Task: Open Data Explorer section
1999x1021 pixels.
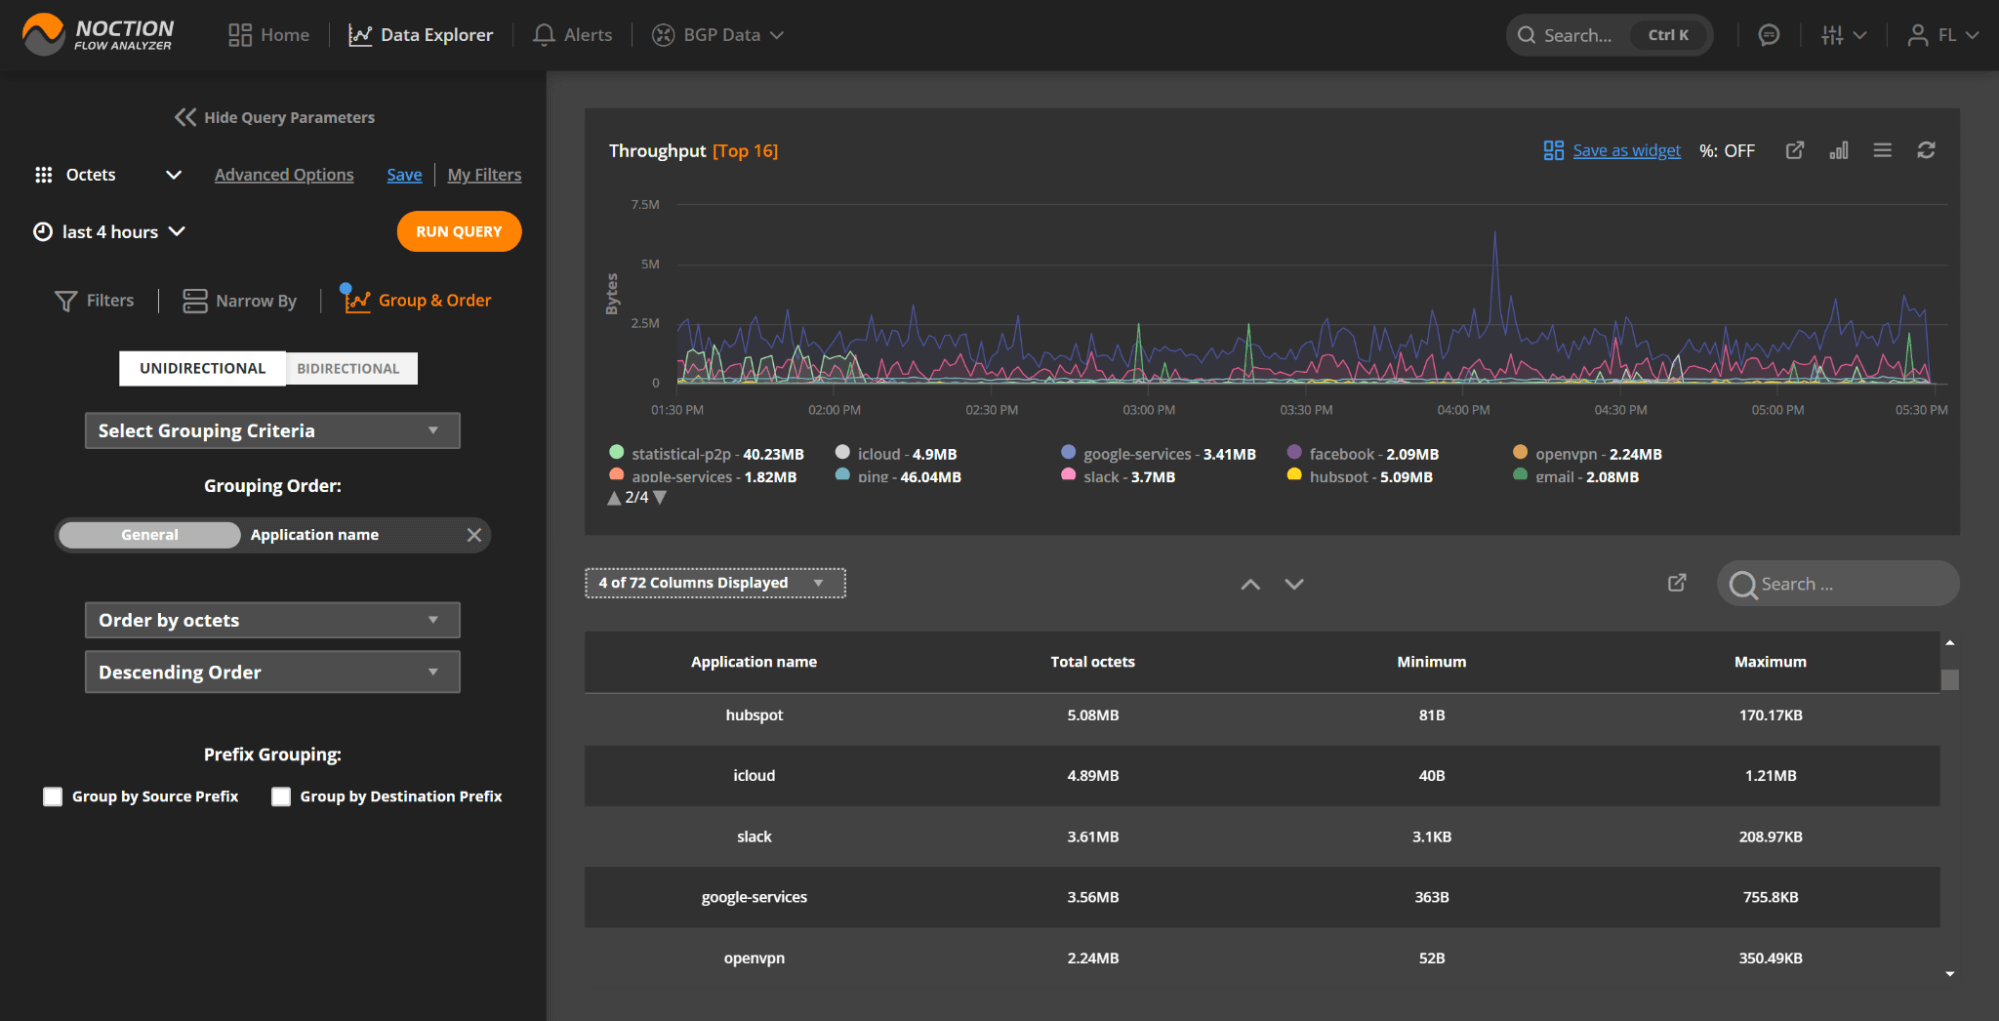Action: coord(420,35)
